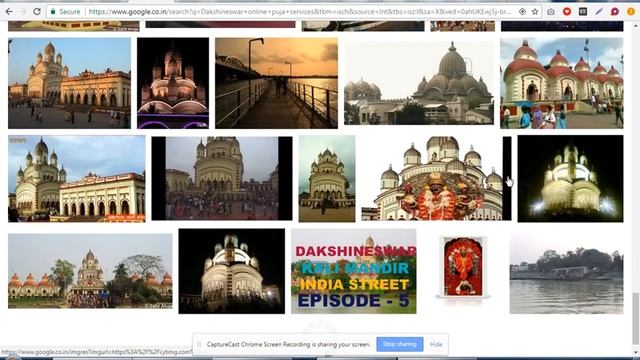Go back with the browser back arrow

(9, 12)
